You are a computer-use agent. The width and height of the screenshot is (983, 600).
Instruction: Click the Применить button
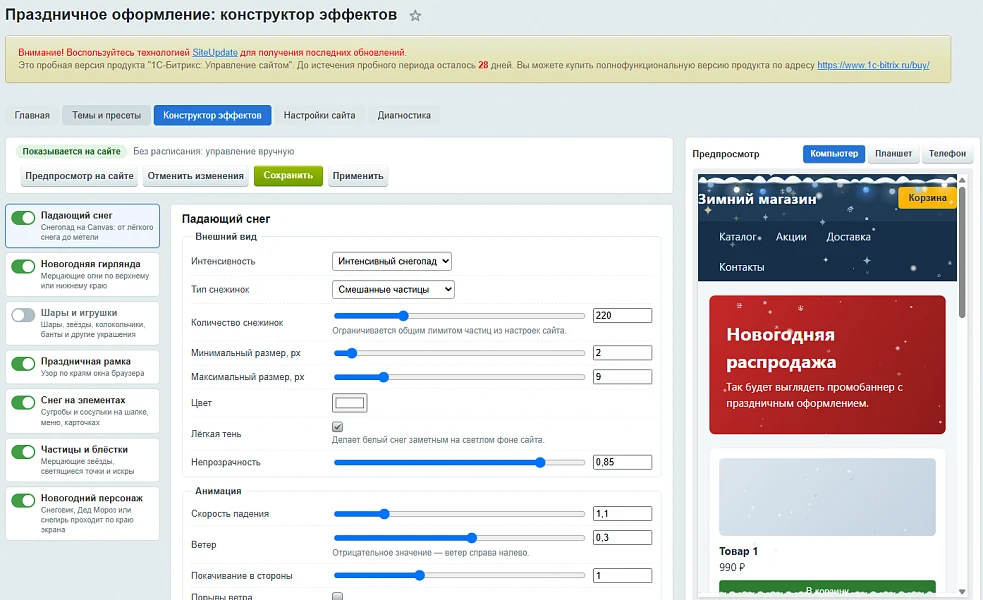[x=358, y=176]
